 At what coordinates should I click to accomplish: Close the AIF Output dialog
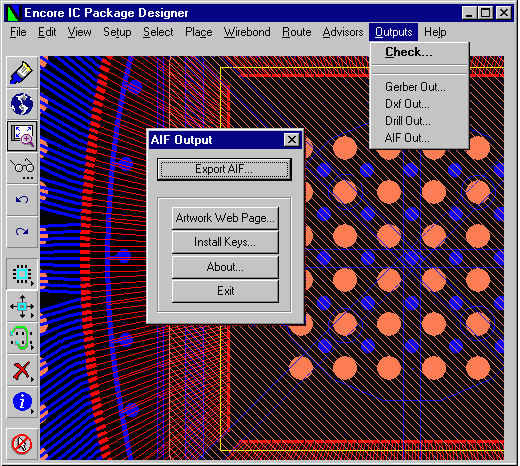[292, 140]
